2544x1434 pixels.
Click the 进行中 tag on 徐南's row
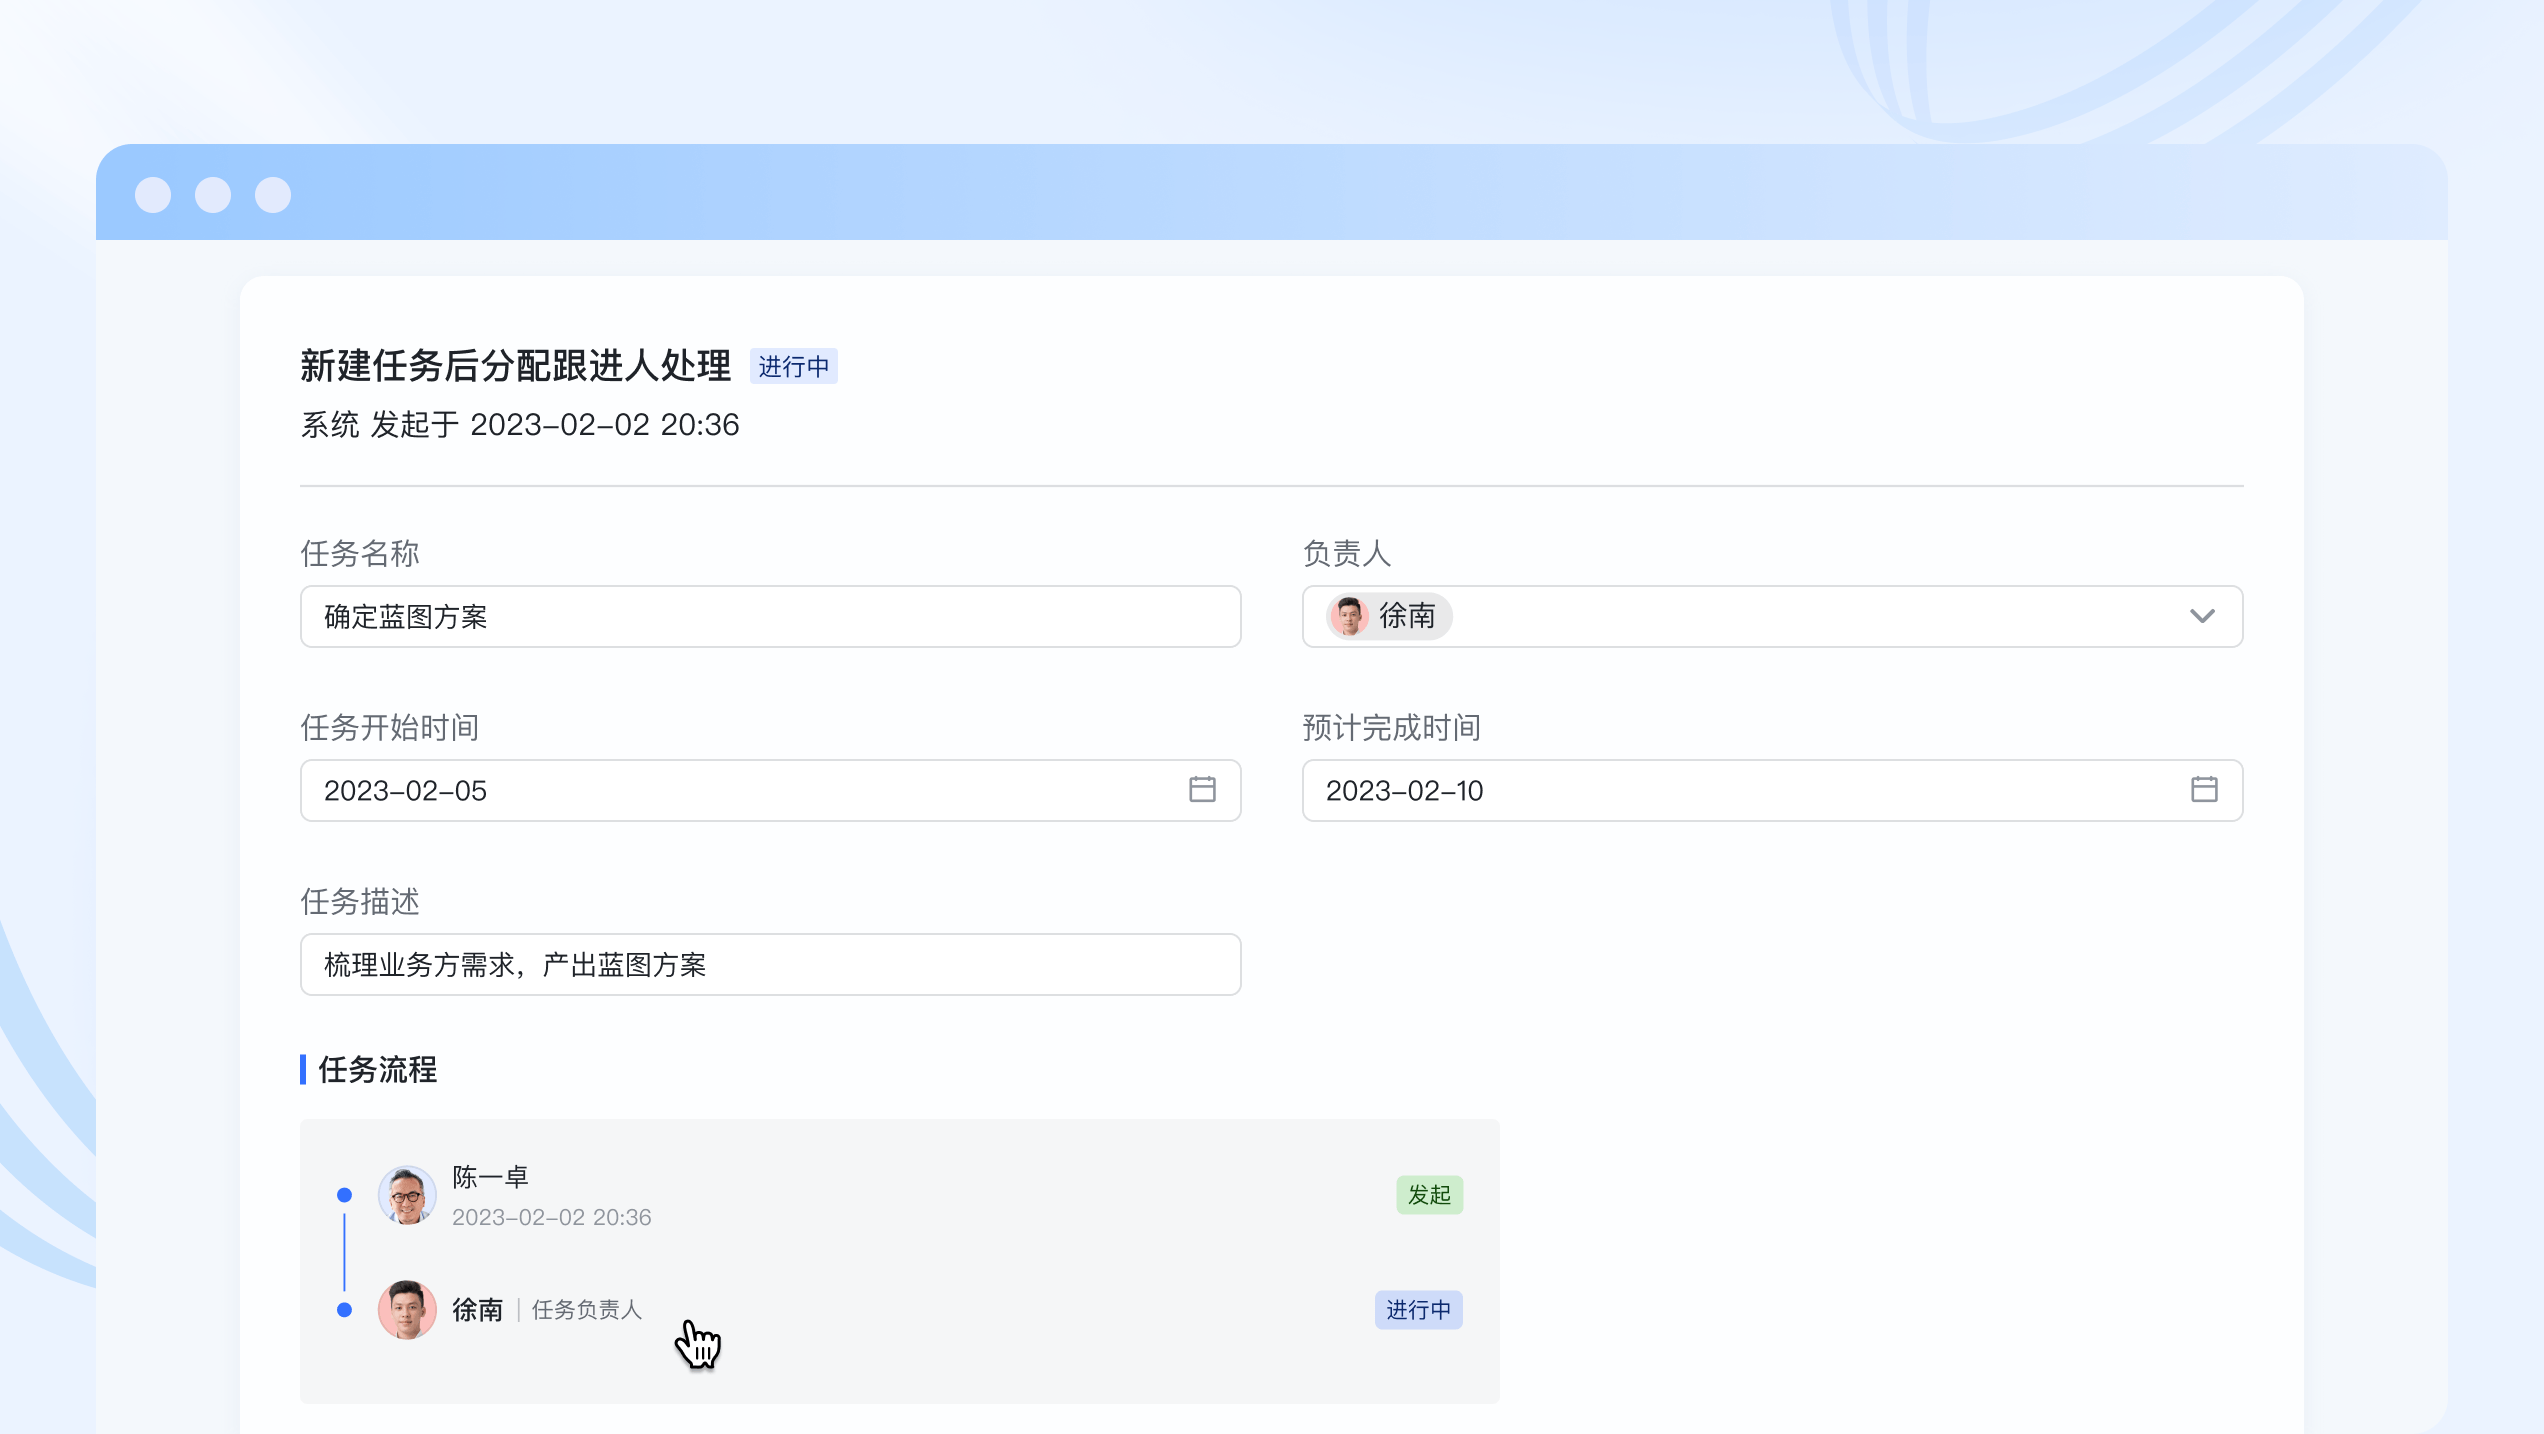point(1418,1310)
